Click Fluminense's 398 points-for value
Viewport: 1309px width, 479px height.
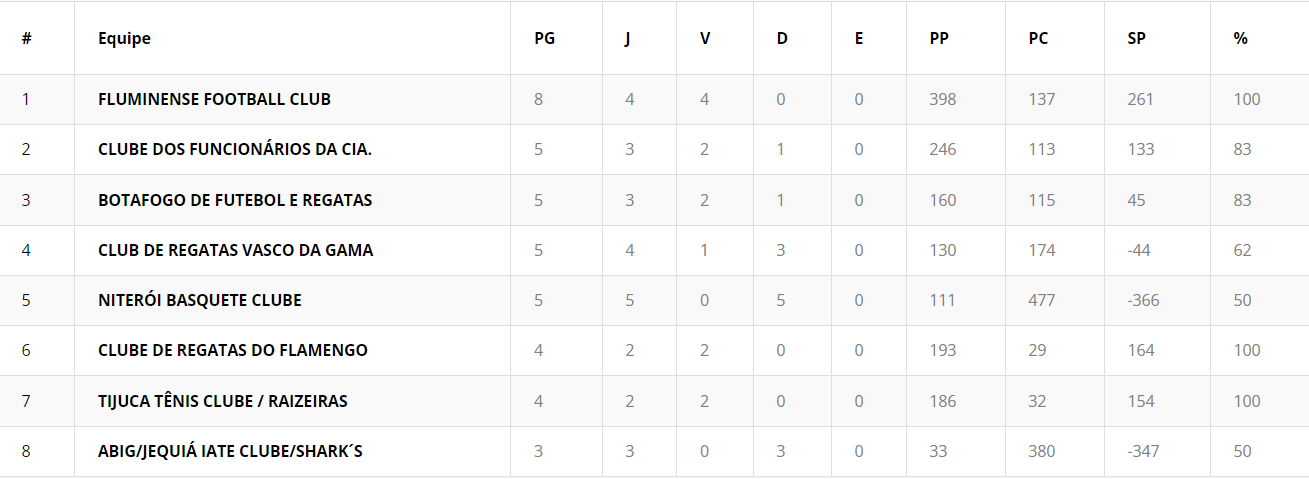point(942,100)
